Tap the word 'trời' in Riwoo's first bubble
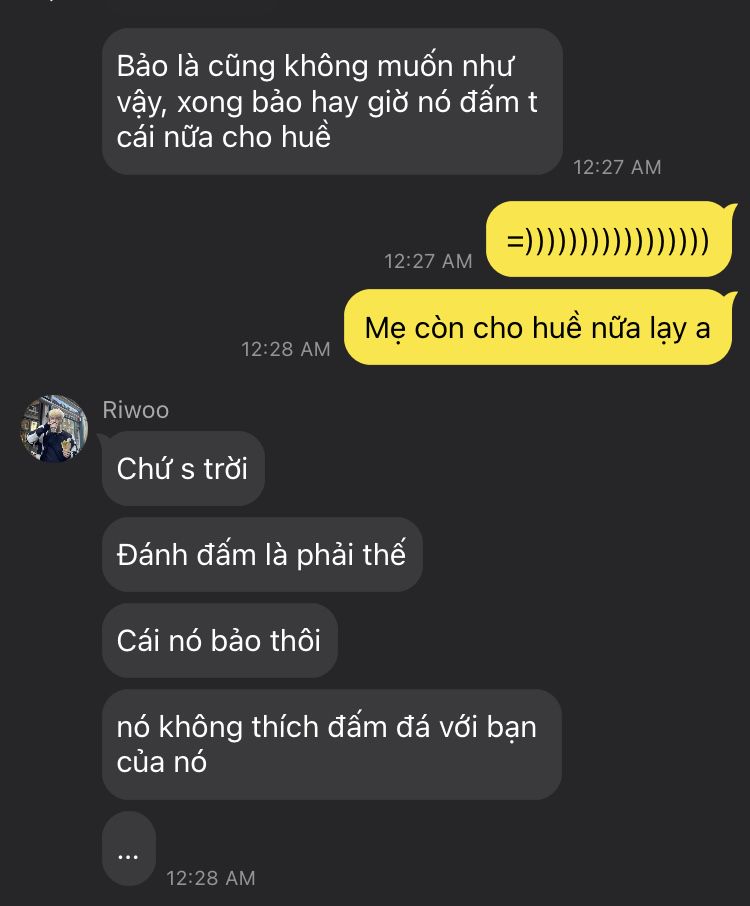The width and height of the screenshot is (750, 906). point(225,468)
